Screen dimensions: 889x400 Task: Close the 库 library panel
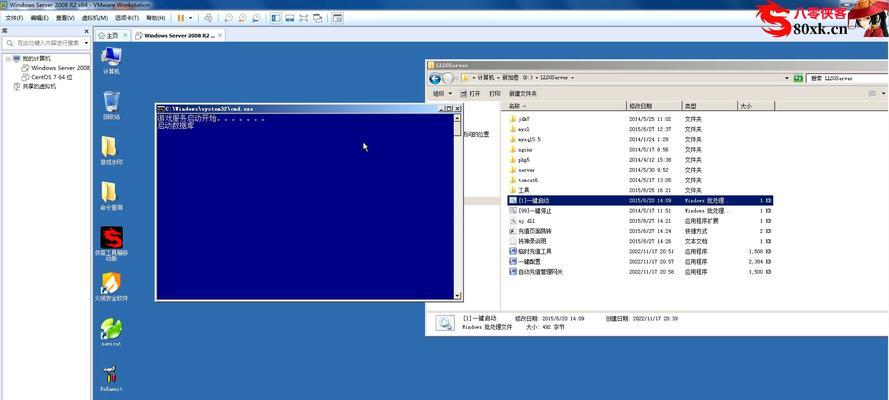pos(87,31)
